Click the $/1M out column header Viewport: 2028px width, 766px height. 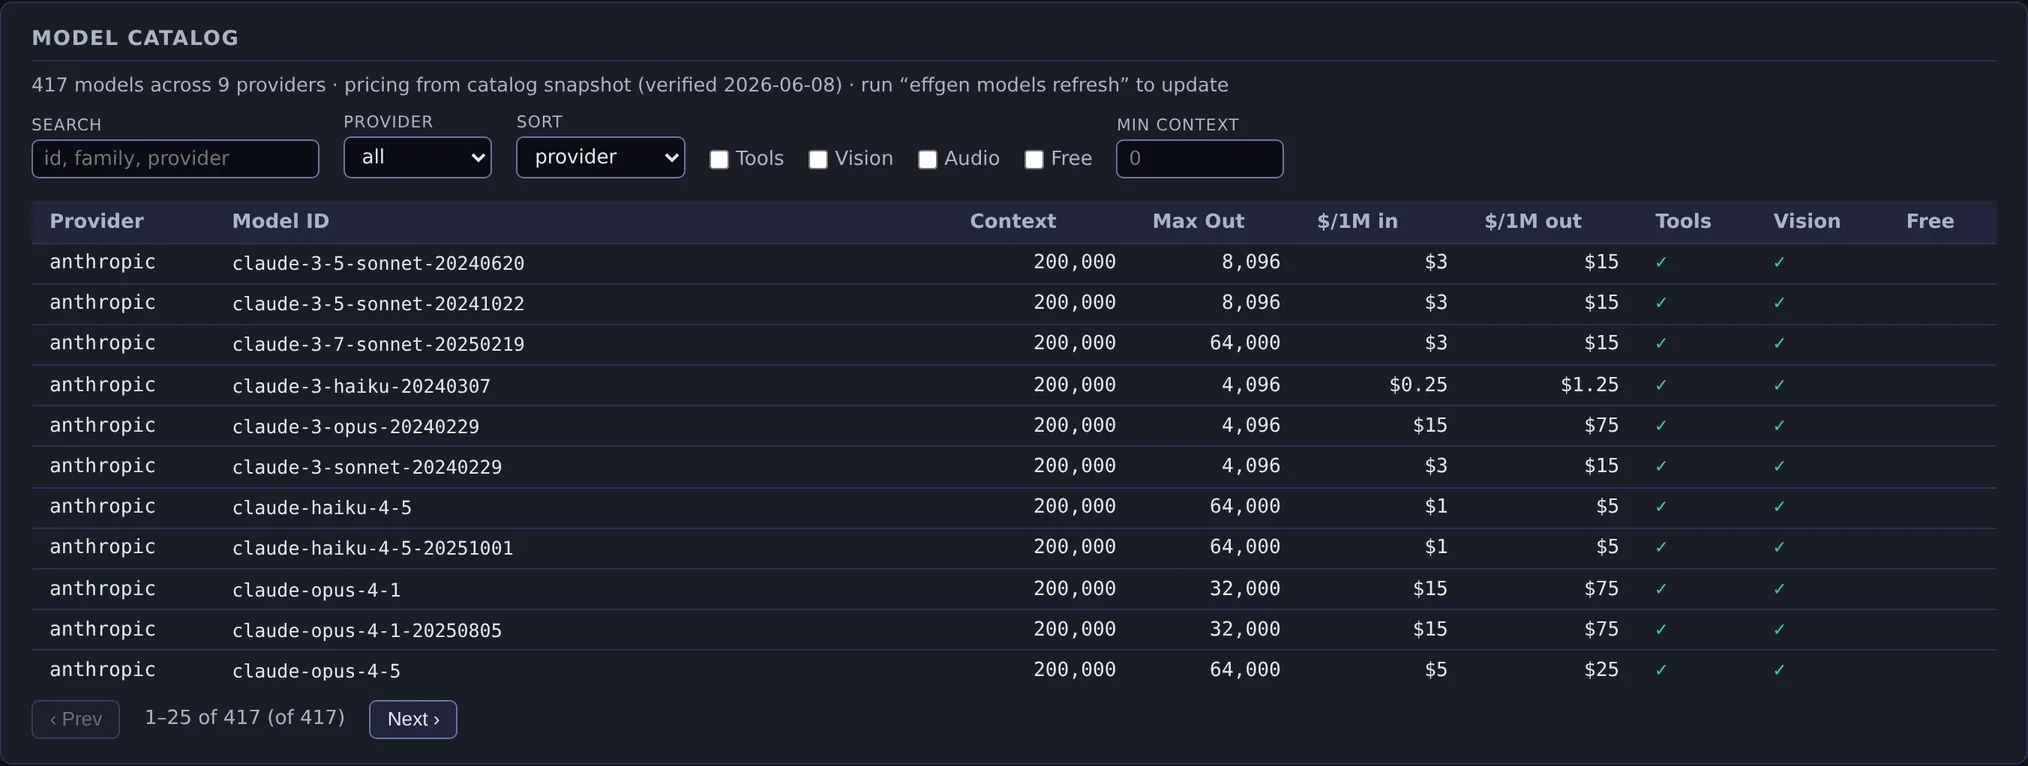[1533, 221]
